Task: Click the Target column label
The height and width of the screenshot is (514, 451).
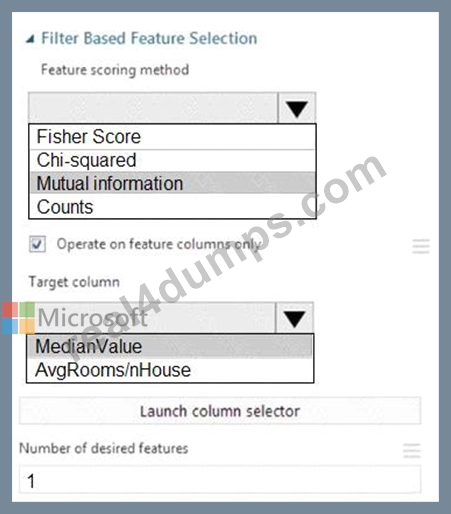Action: 74,282
